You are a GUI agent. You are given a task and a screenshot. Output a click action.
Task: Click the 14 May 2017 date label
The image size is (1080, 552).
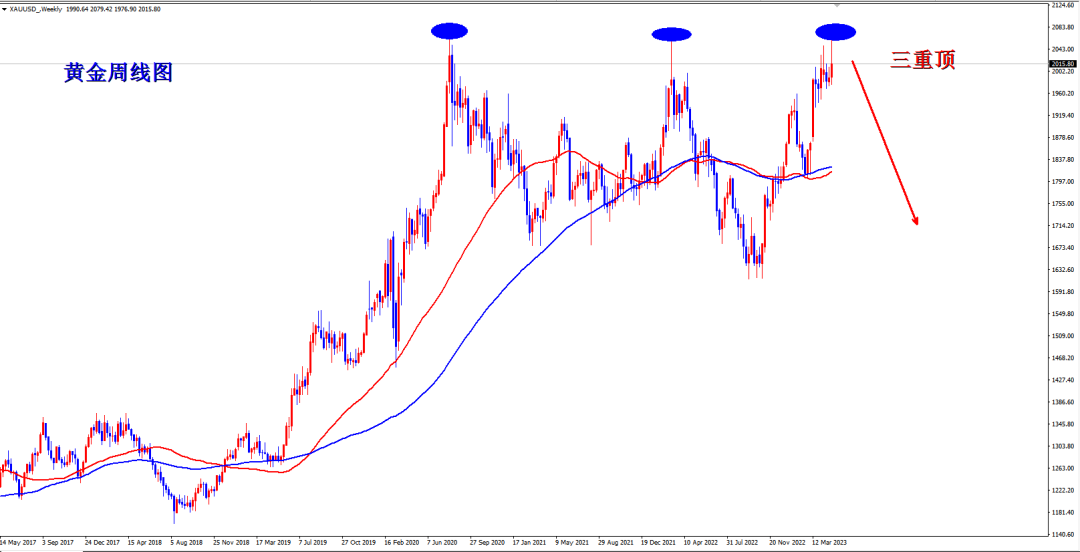18,543
